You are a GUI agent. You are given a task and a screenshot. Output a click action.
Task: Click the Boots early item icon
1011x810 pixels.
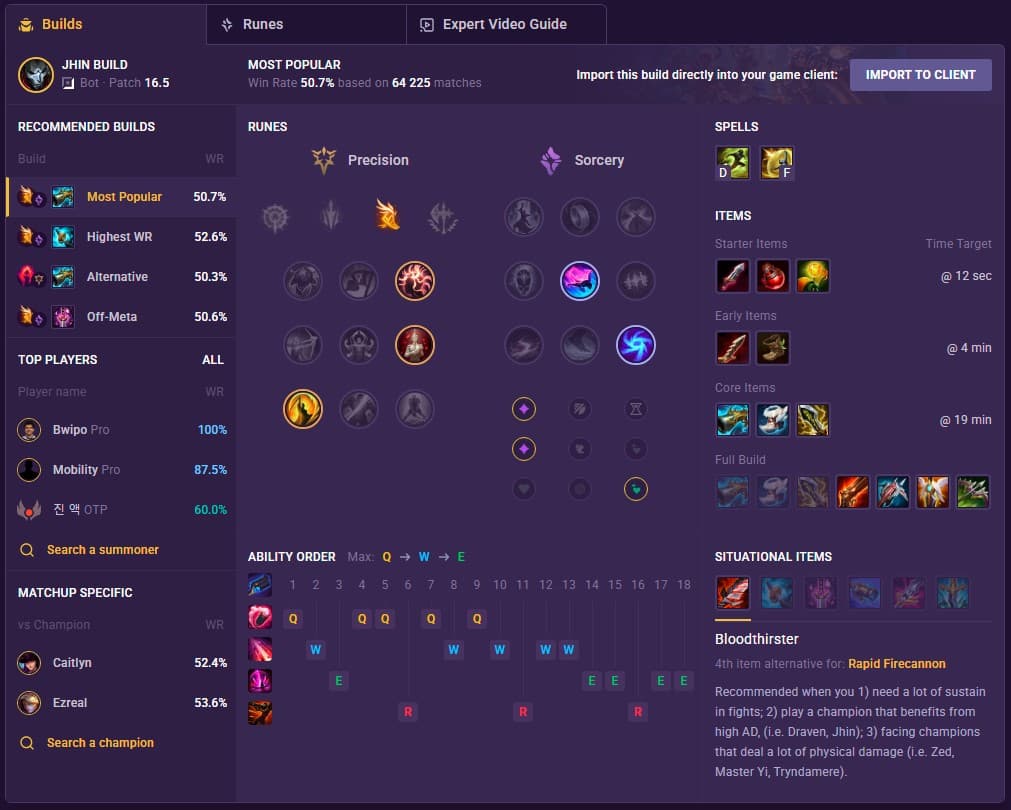click(x=772, y=348)
